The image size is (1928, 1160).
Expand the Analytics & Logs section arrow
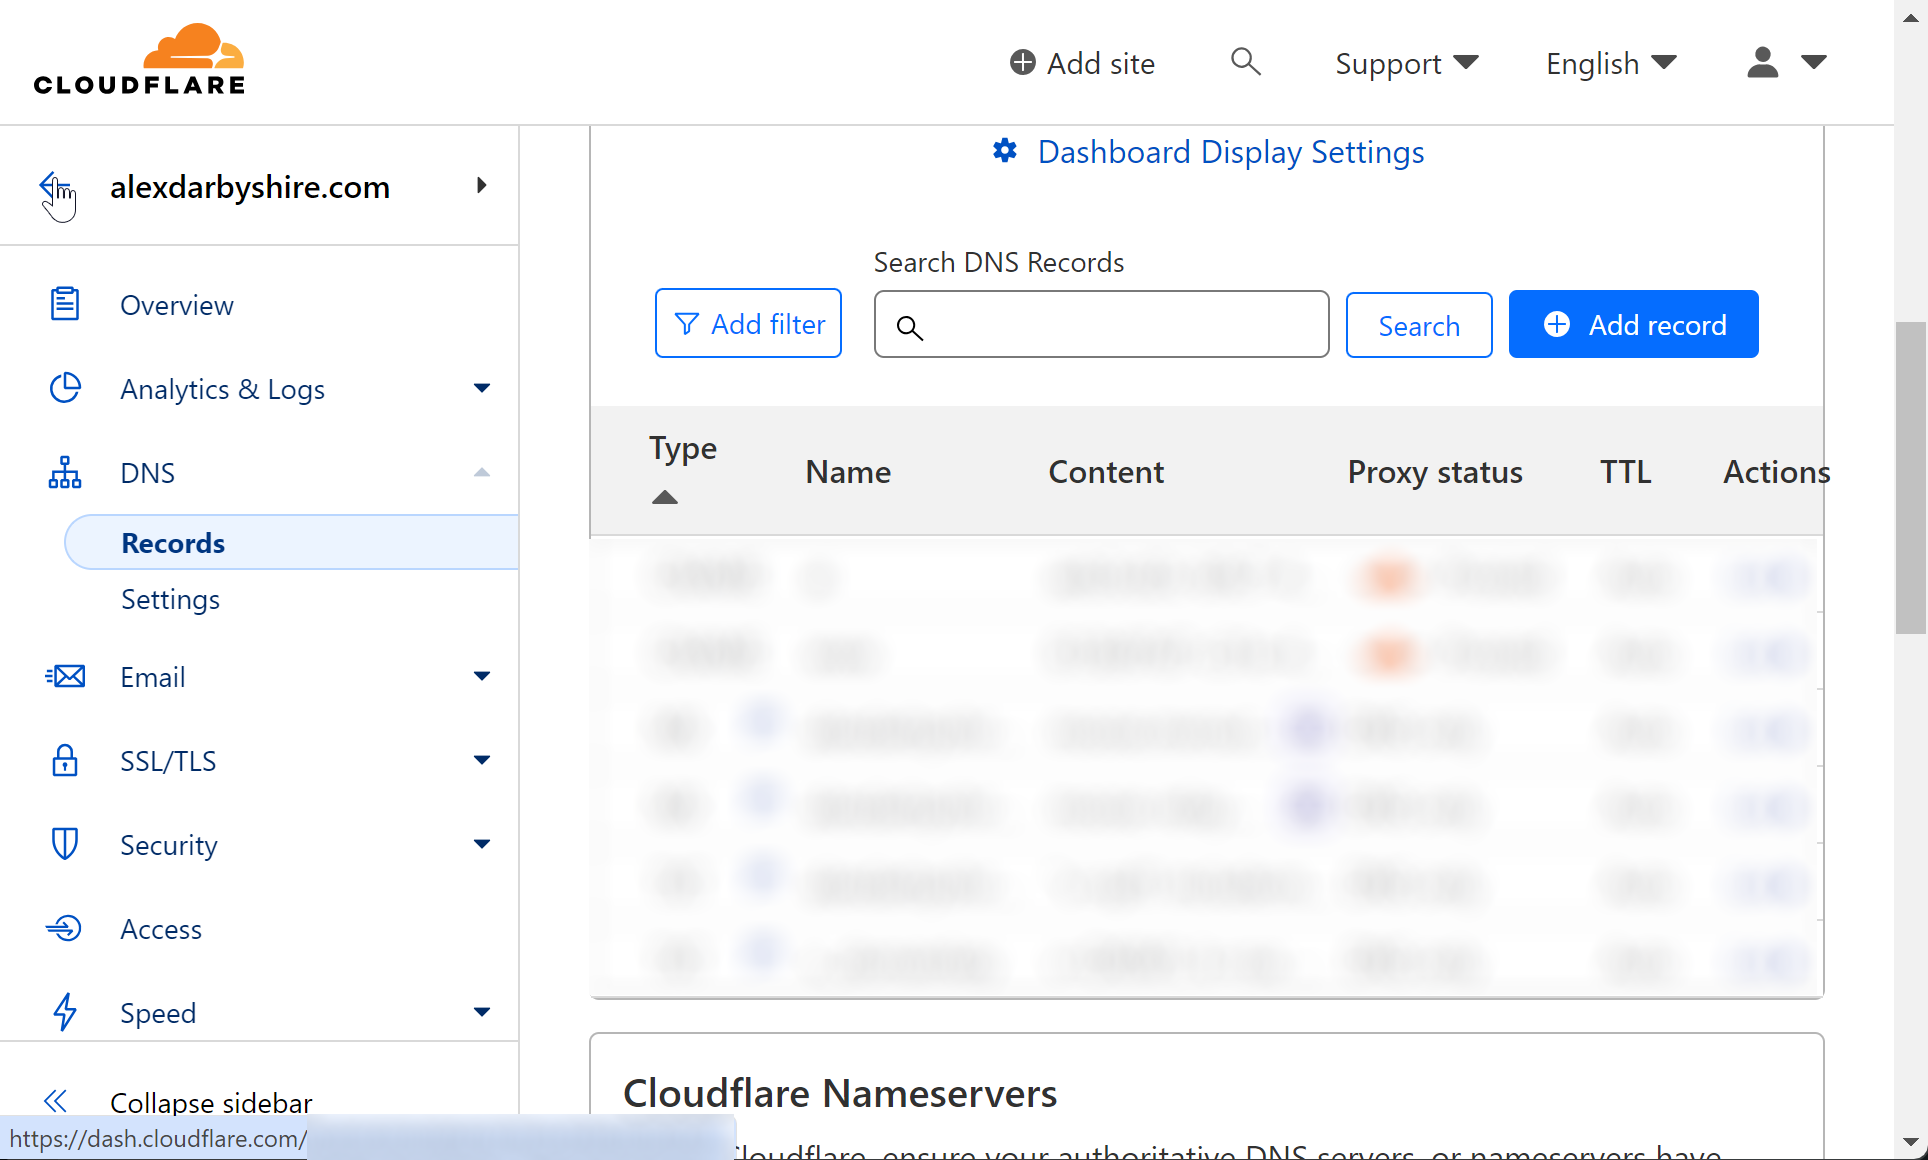tap(482, 388)
